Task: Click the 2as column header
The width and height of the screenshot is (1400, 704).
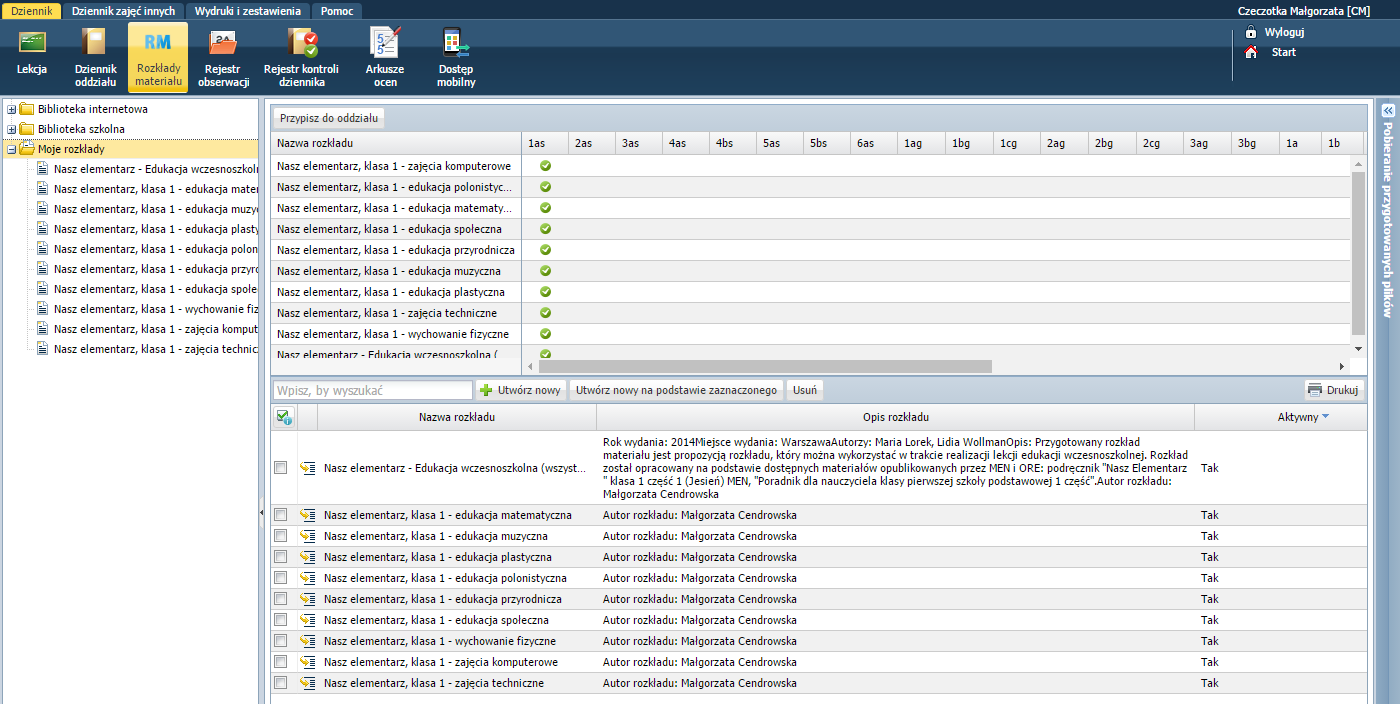Action: pyautogui.click(x=591, y=144)
